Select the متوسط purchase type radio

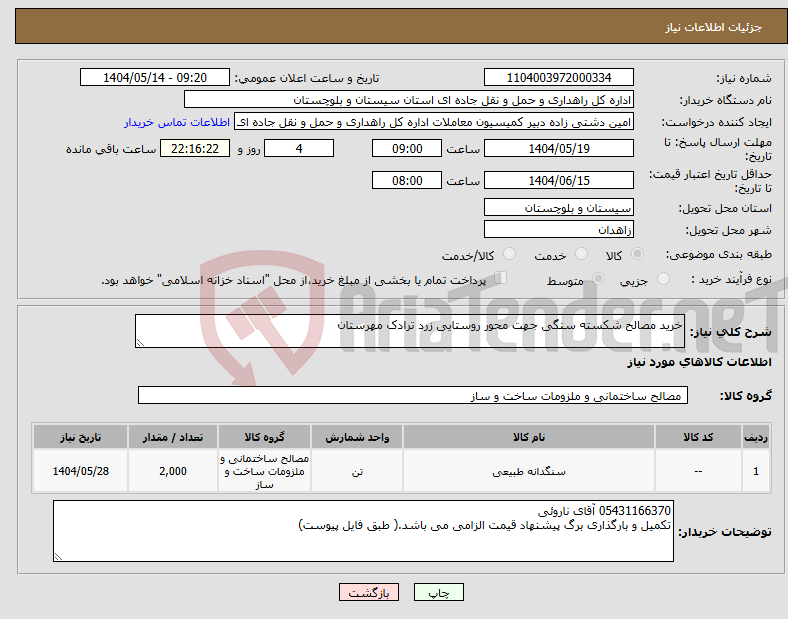598,279
